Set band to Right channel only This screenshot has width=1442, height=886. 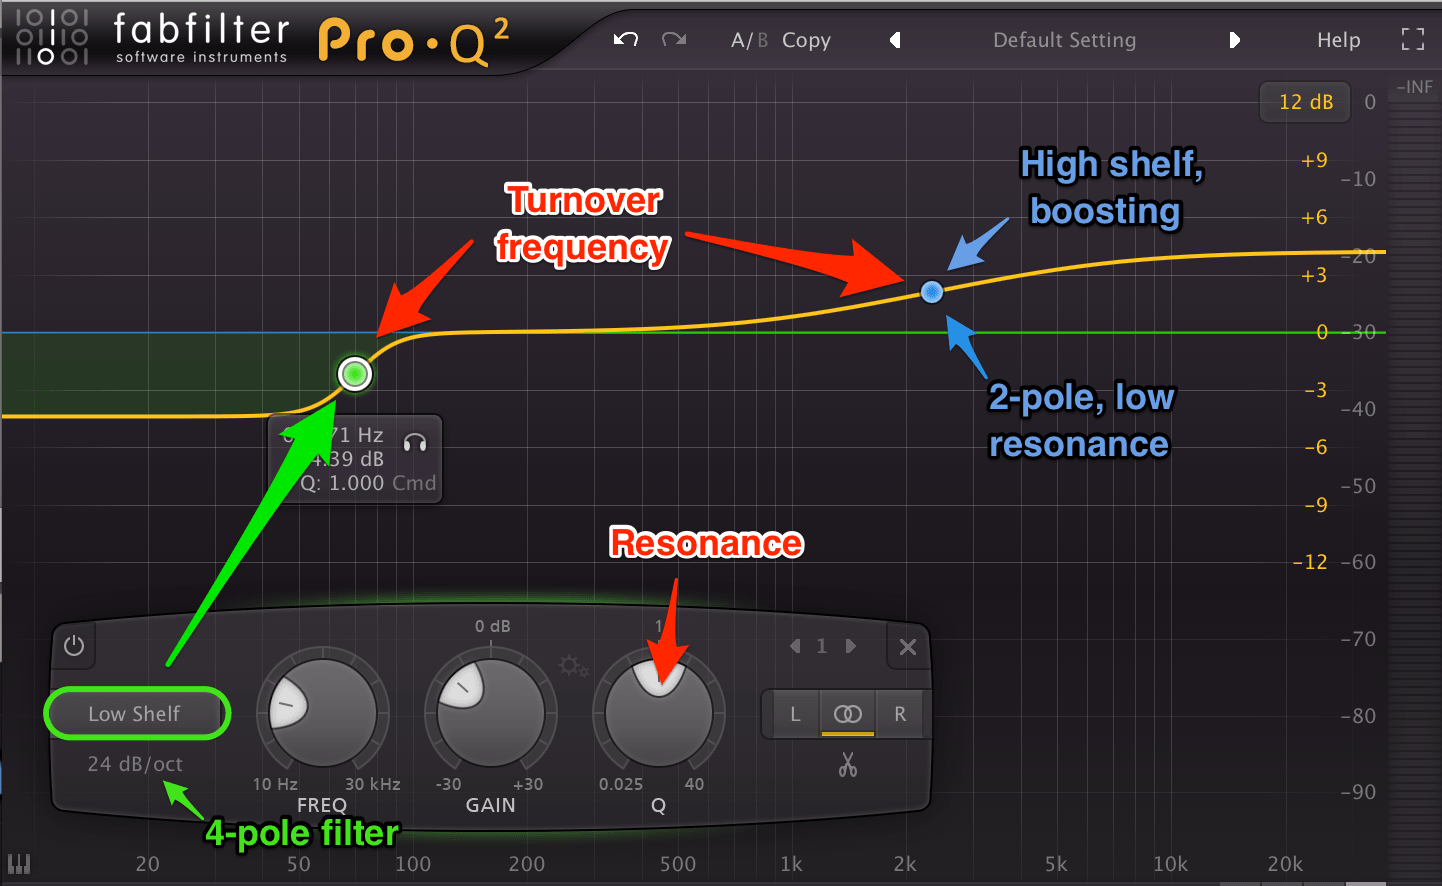(x=900, y=714)
